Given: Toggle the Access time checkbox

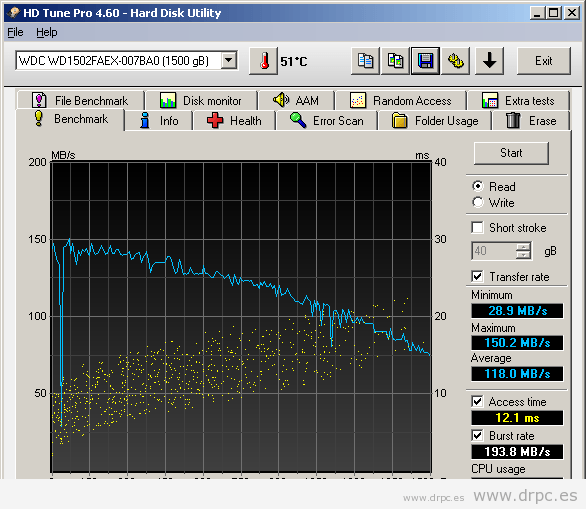Looking at the screenshot, I should (x=477, y=401).
